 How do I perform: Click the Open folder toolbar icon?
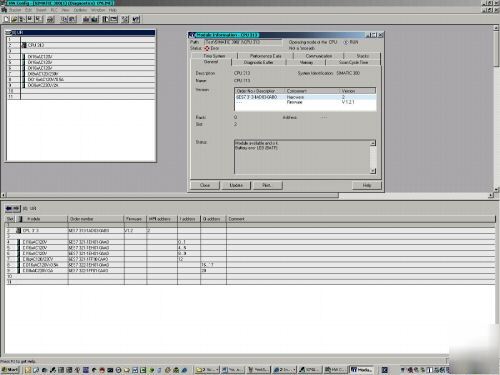point(14,19)
